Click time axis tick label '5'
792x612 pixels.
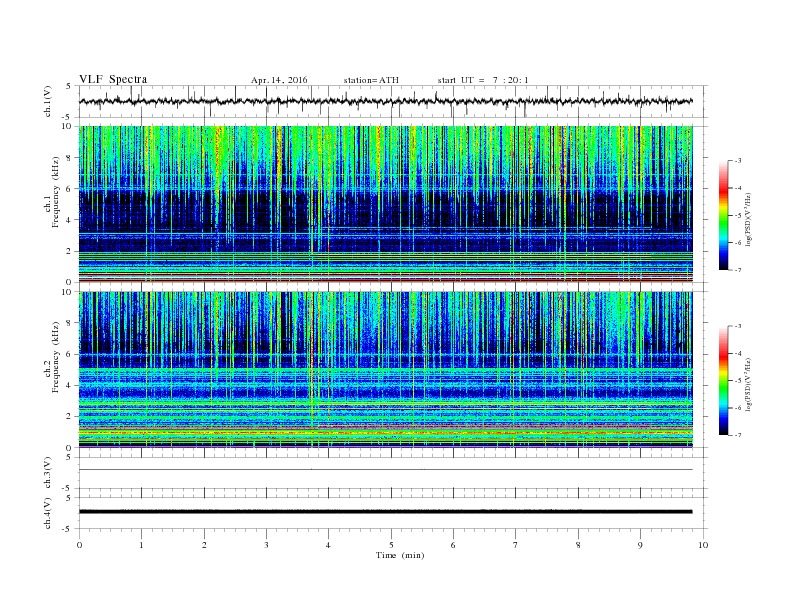pos(391,545)
